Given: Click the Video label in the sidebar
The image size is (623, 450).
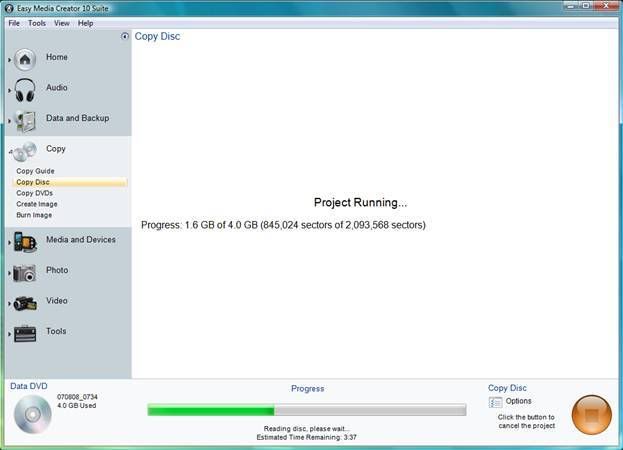Looking at the screenshot, I should tap(57, 301).
